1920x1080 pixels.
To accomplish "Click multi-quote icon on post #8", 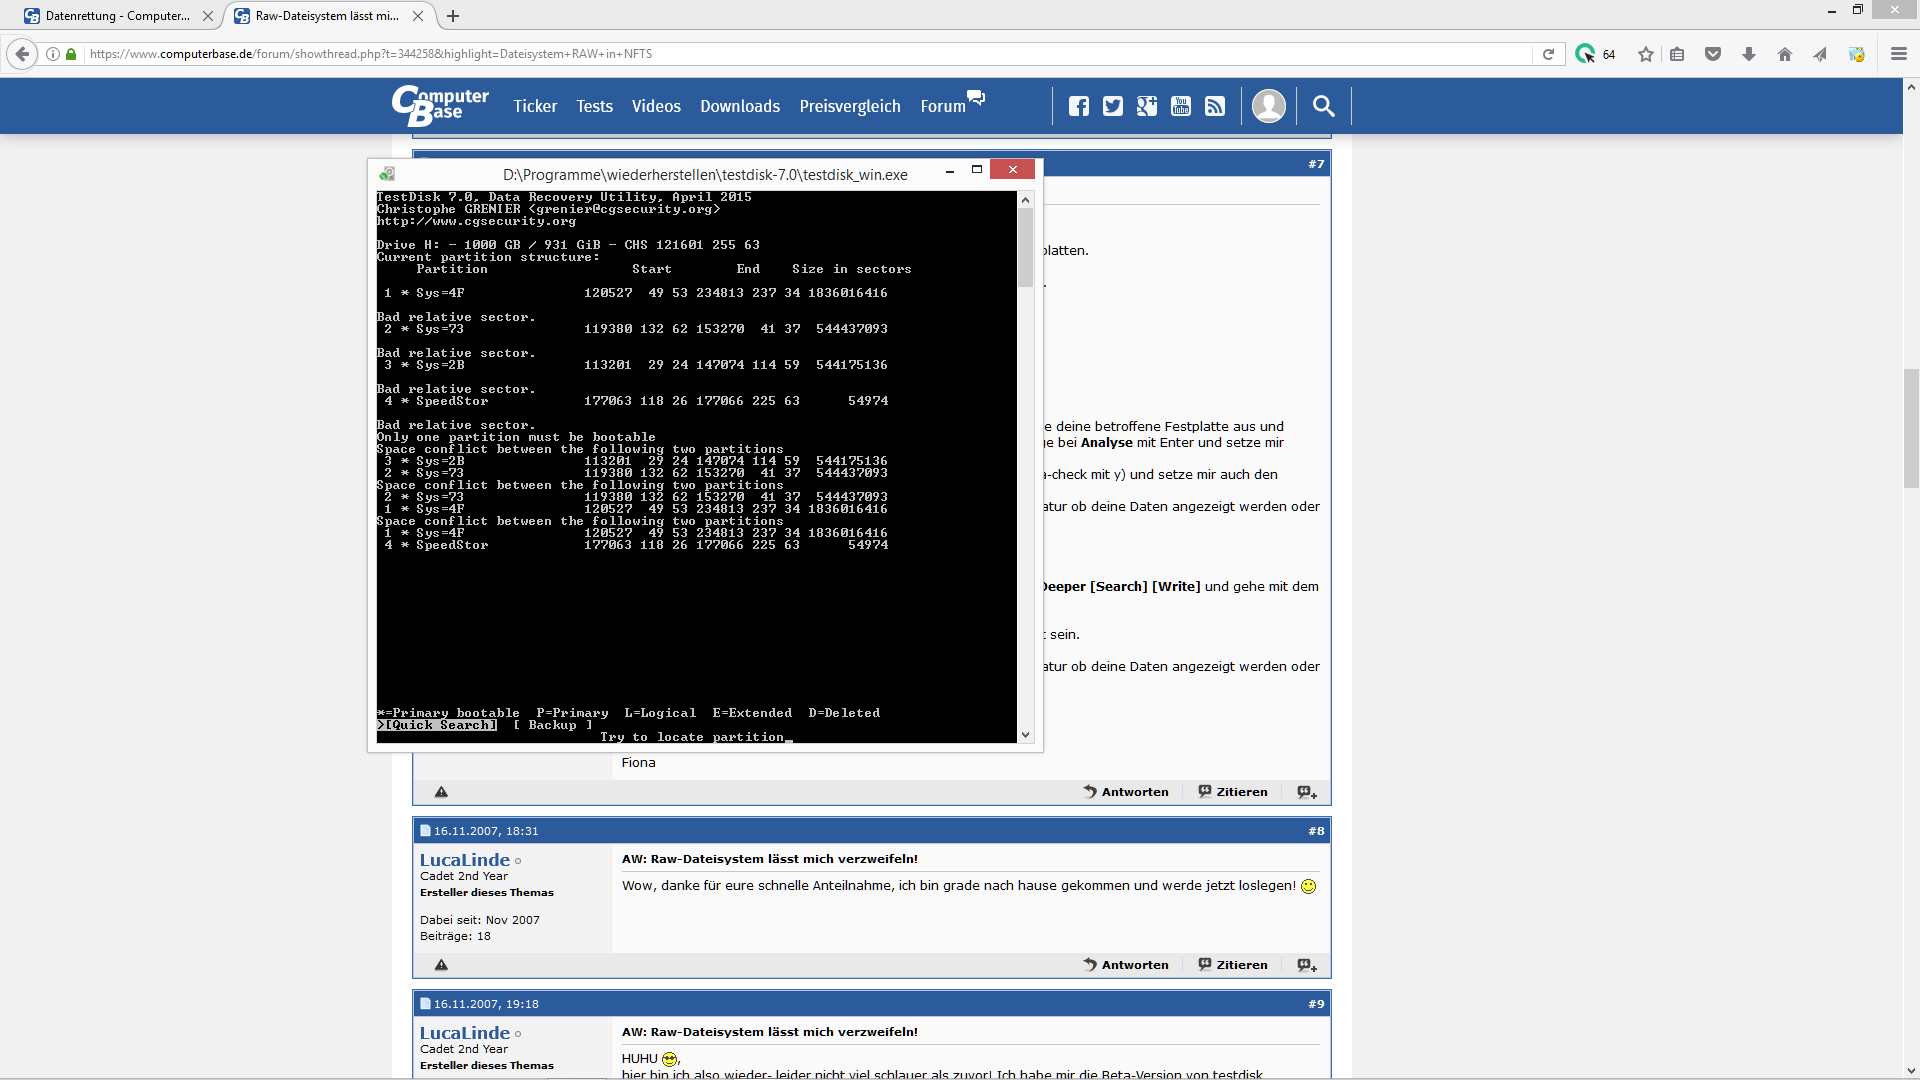I will click(1307, 965).
